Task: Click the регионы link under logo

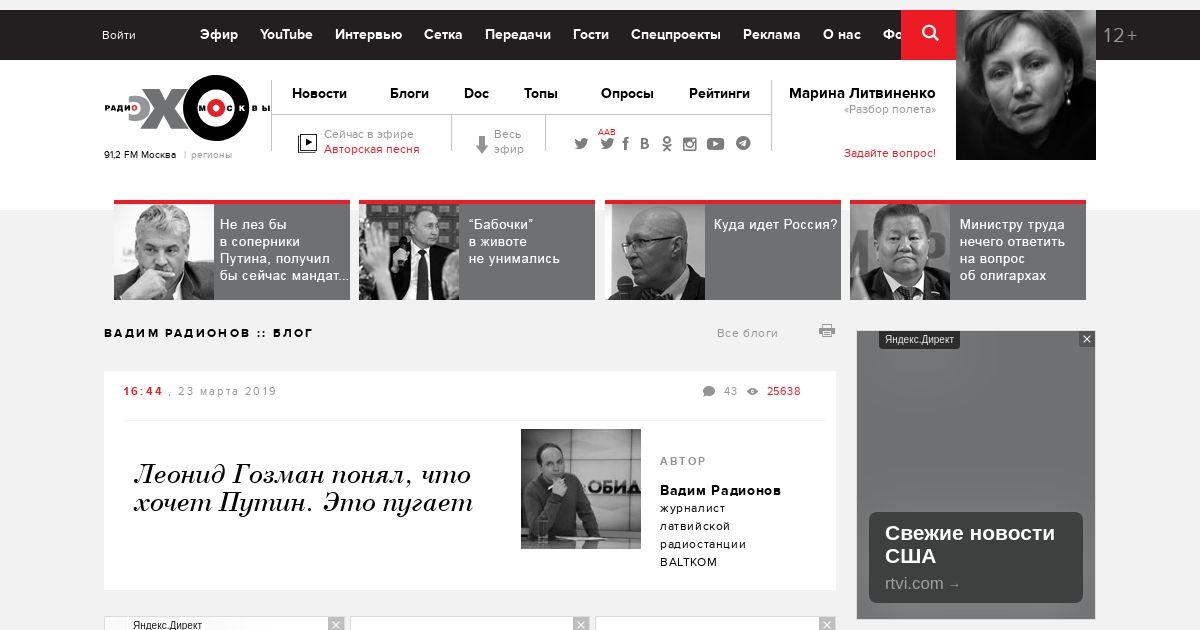Action: click(x=212, y=155)
